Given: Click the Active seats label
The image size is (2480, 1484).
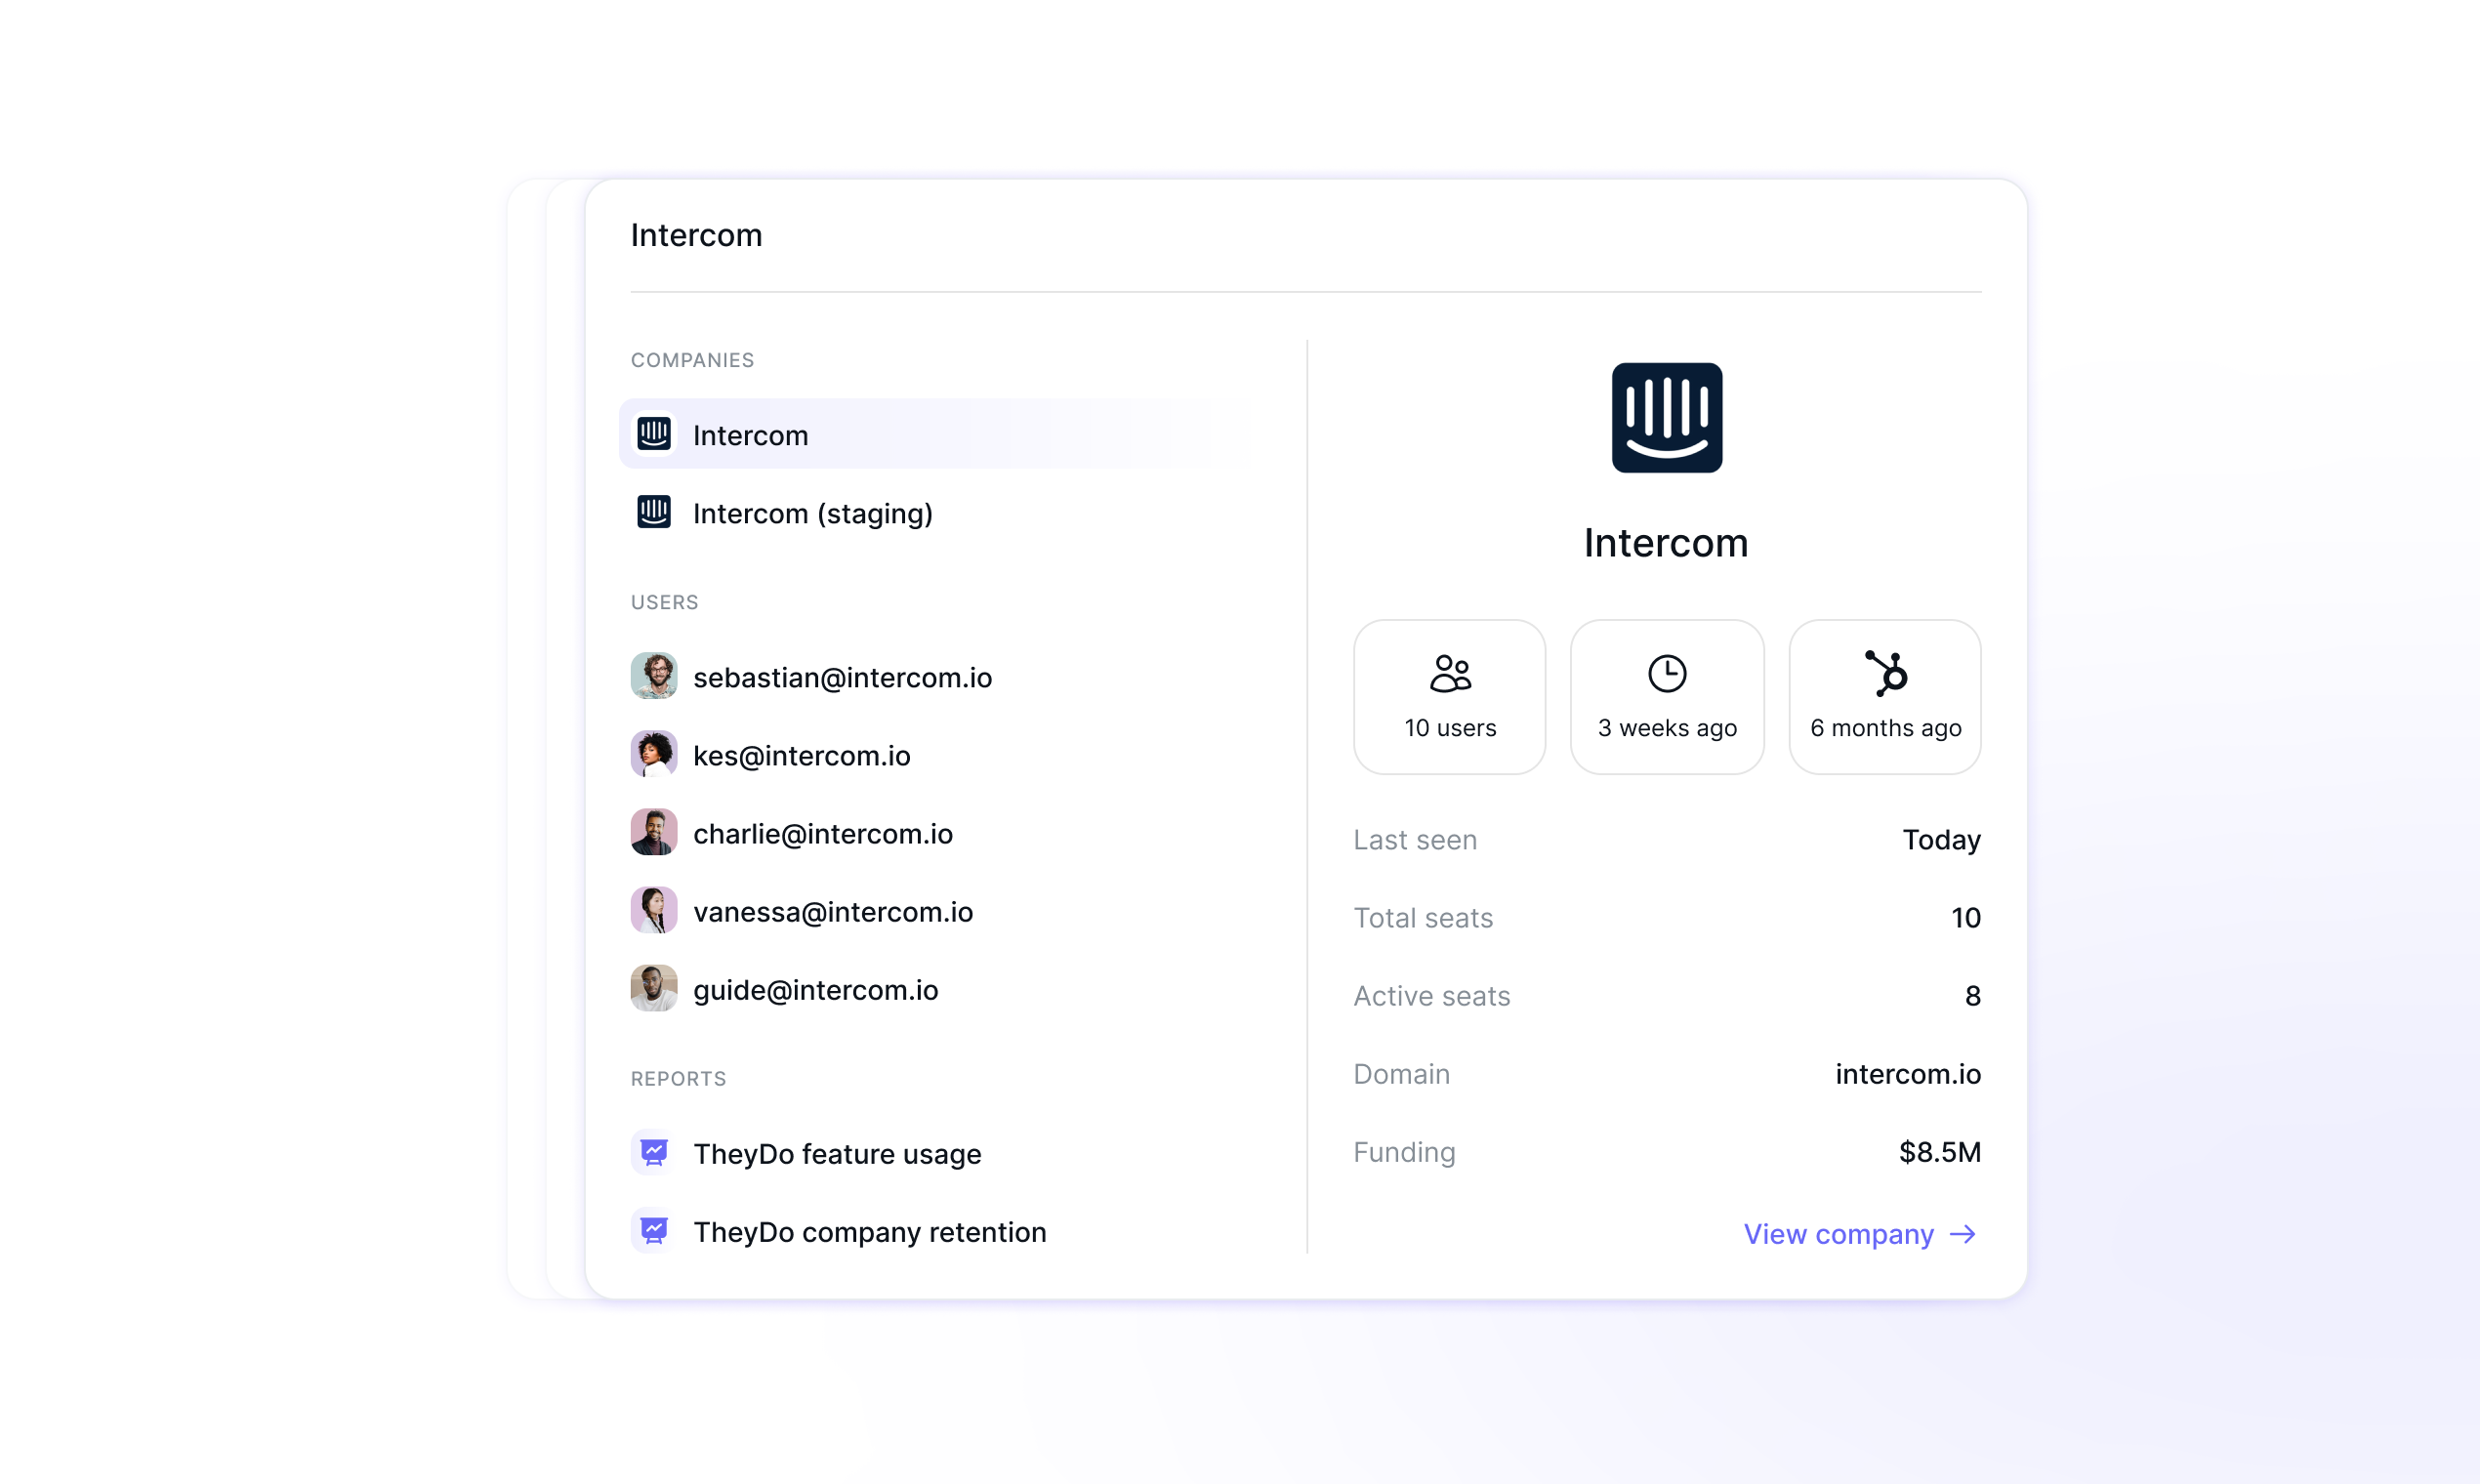Looking at the screenshot, I should coord(1432,996).
